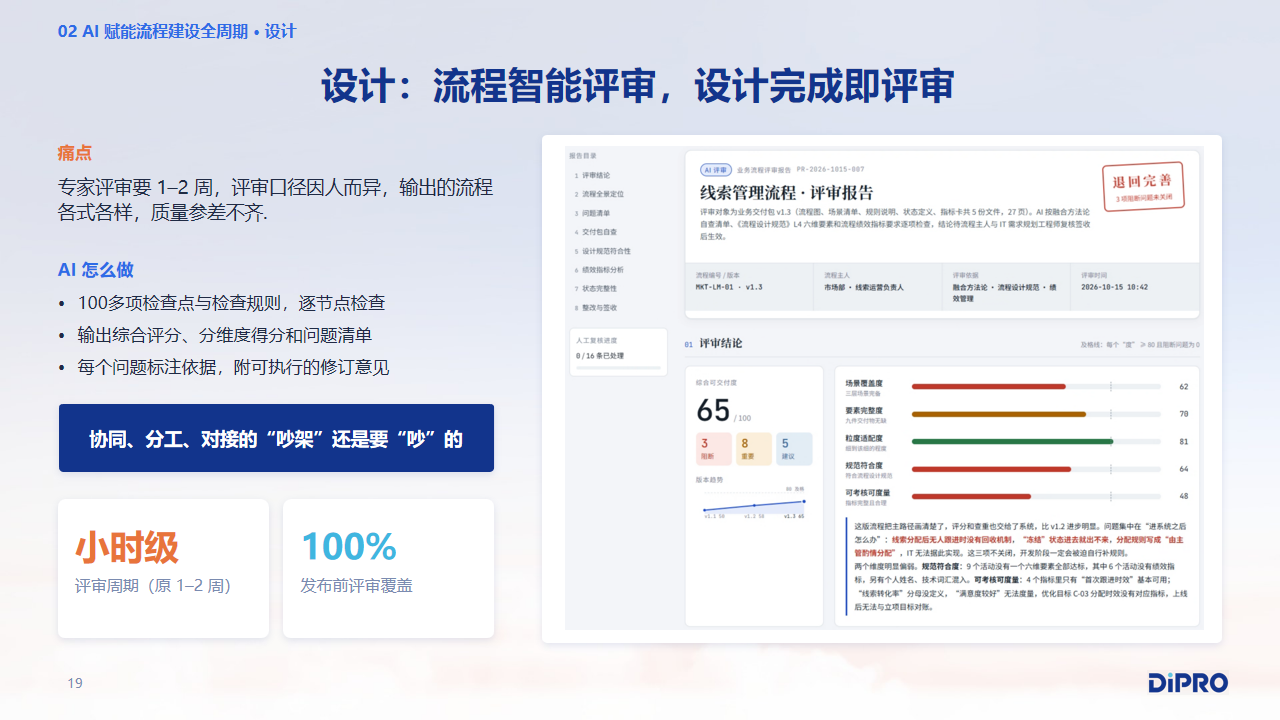This screenshot has width=1280, height=720.
Task: Click the overall score 65
Action: pyautogui.click(x=714, y=410)
